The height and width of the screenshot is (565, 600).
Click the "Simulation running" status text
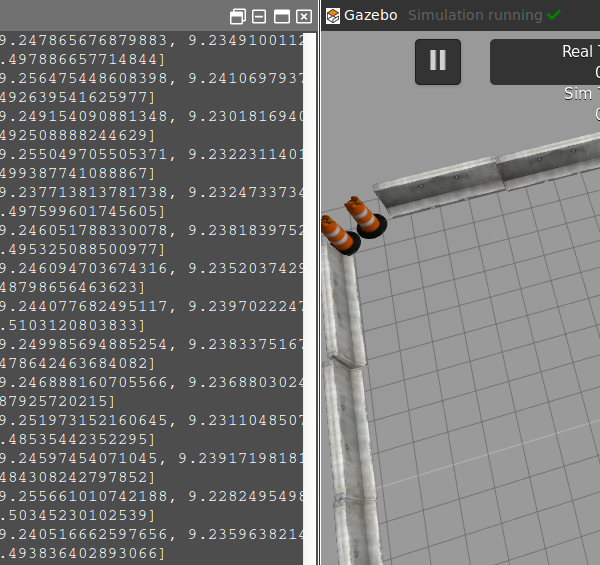(474, 15)
